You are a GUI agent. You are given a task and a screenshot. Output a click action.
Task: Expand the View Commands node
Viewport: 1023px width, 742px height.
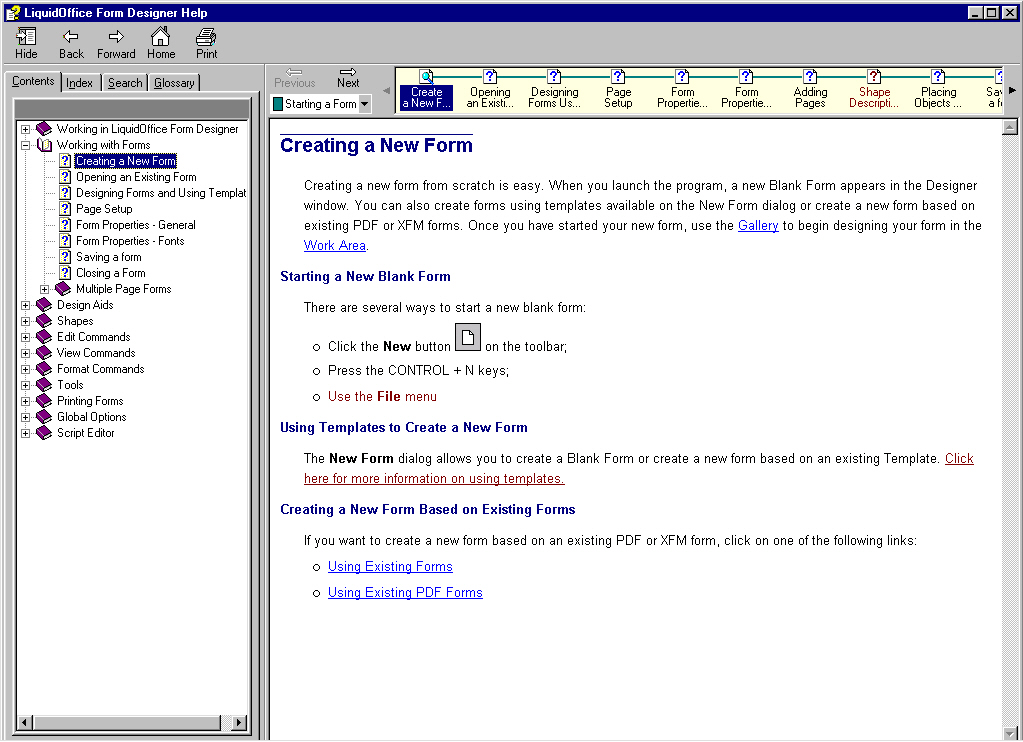click(25, 353)
